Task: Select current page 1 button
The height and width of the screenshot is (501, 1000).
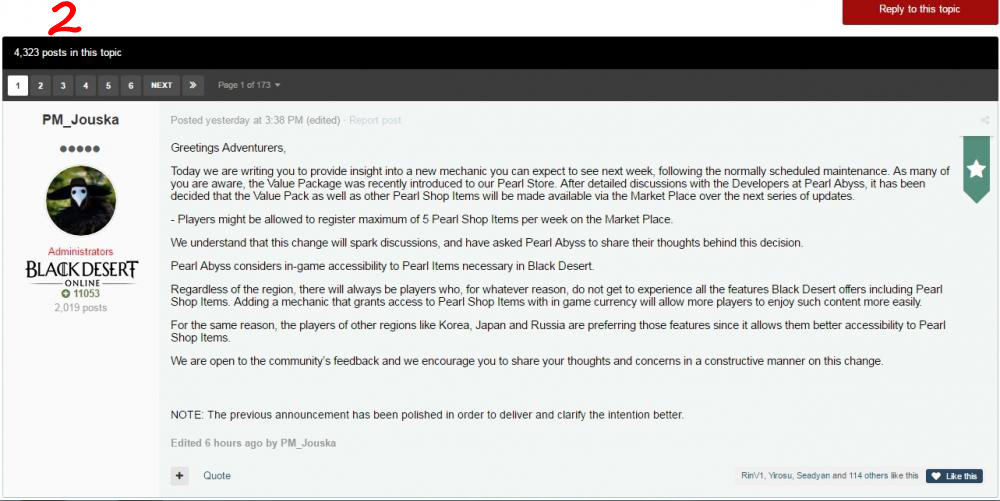Action: [x=18, y=85]
